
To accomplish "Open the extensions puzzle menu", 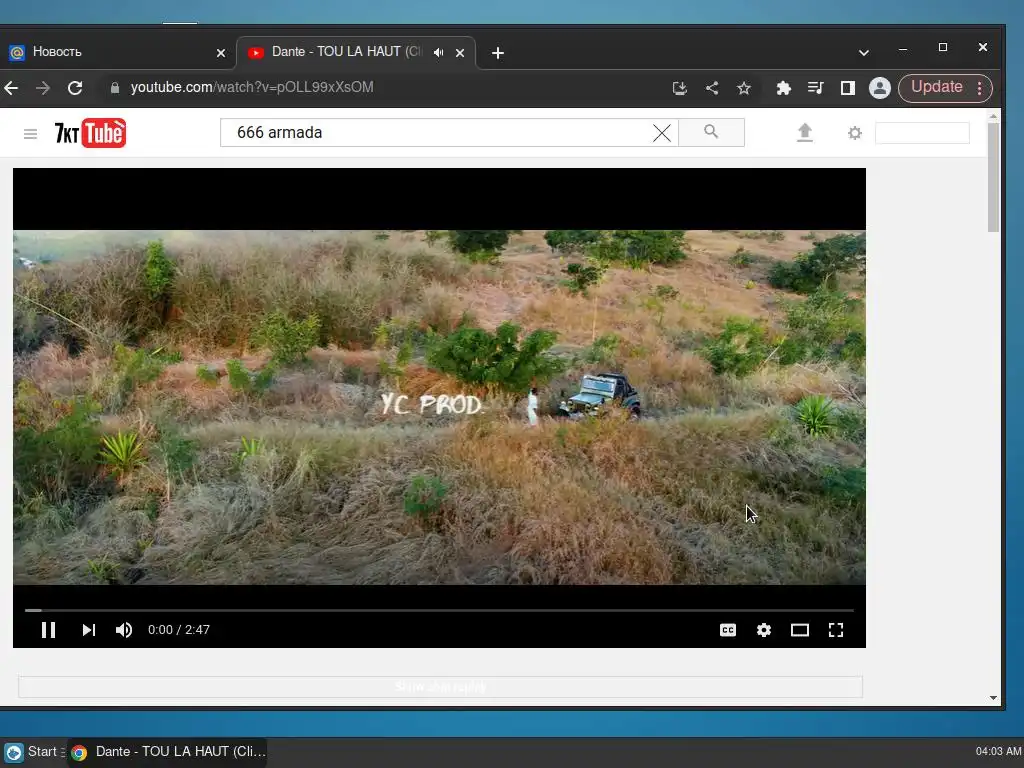I will click(783, 88).
